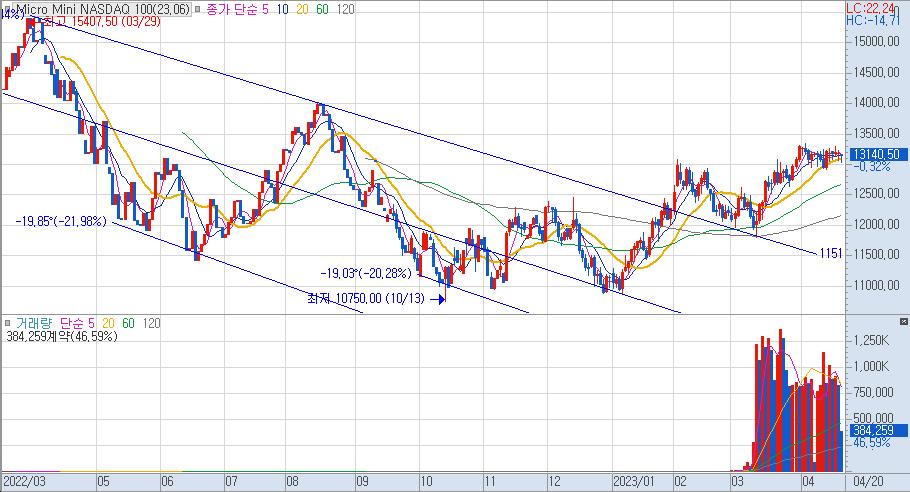This screenshot has height=492, width=910.
Task: Click the price moving average 20 label
Action: 302,9
